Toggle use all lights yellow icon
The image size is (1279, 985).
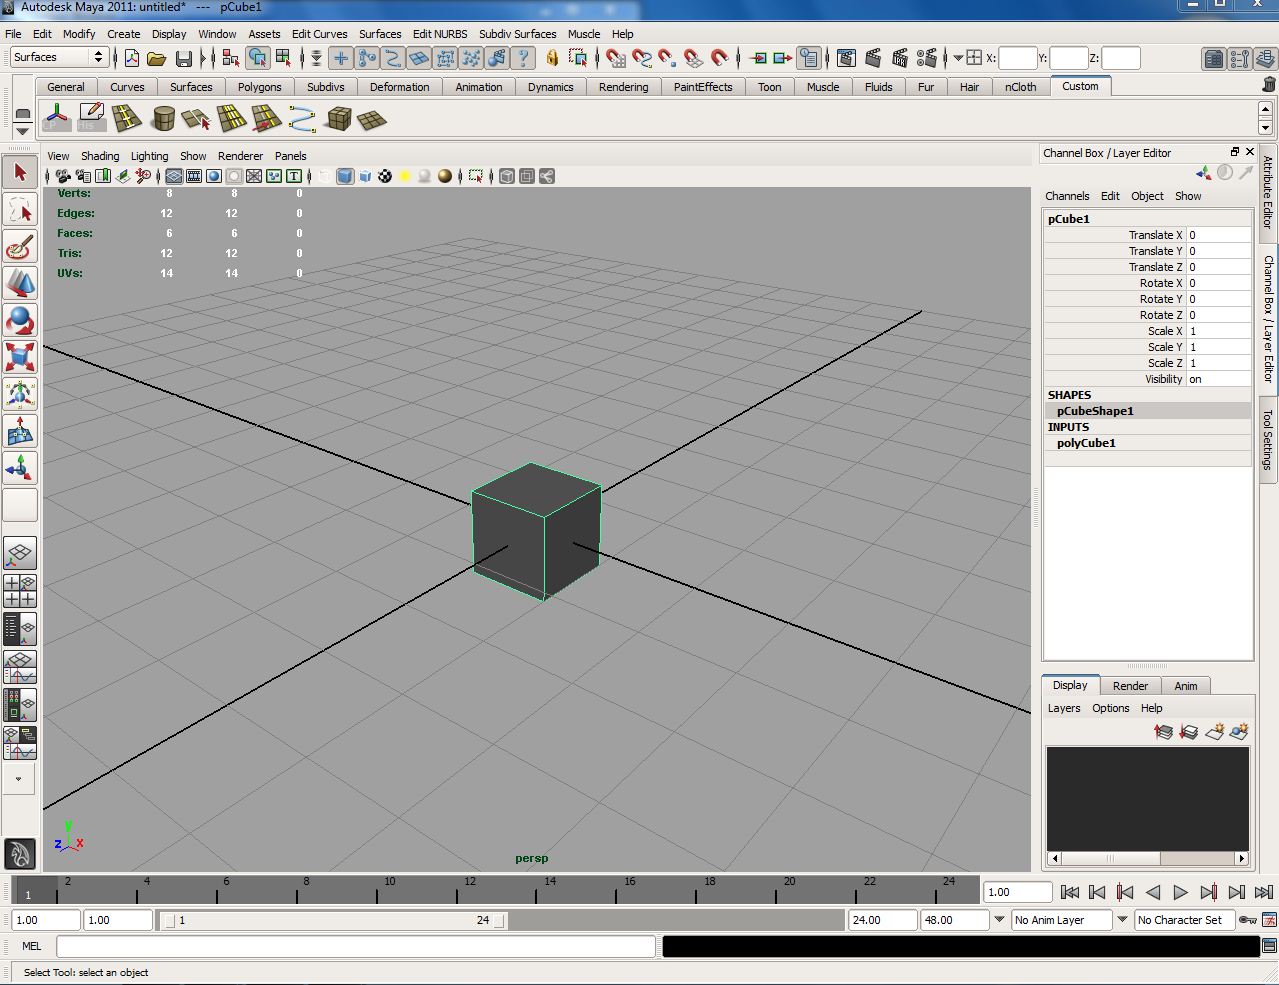tap(405, 176)
